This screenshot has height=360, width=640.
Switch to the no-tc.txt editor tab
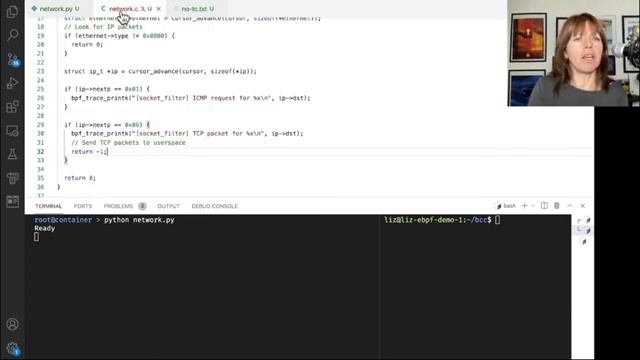point(198,9)
